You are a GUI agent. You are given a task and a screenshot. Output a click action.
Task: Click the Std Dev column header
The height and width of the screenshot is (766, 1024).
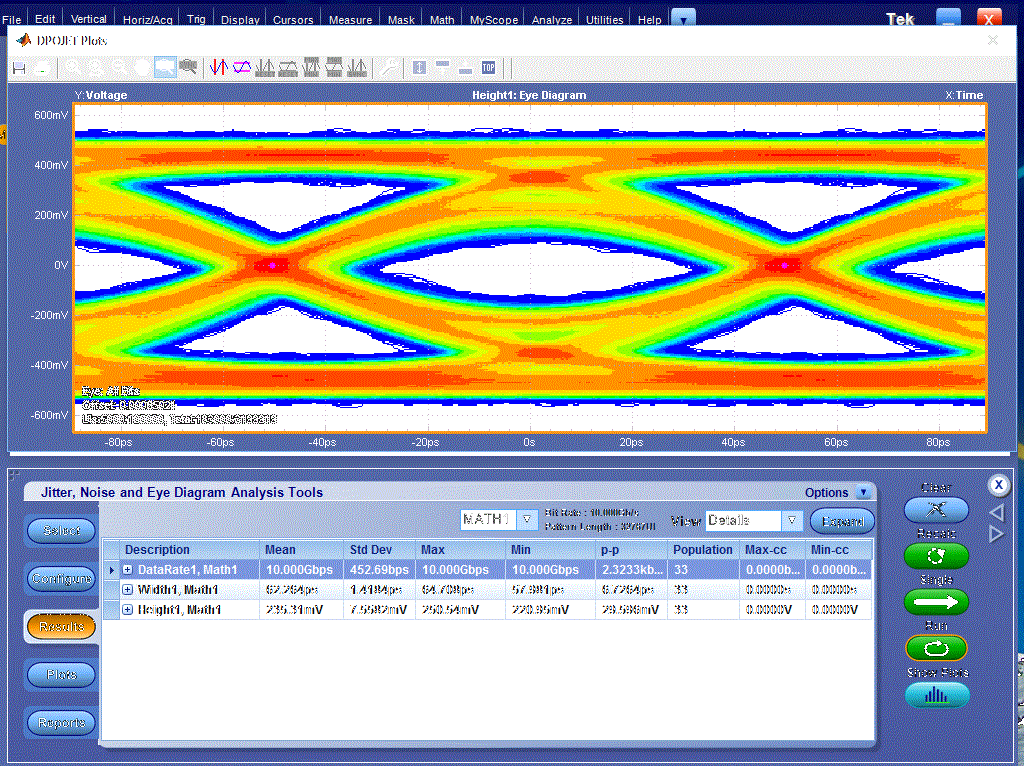(x=379, y=550)
